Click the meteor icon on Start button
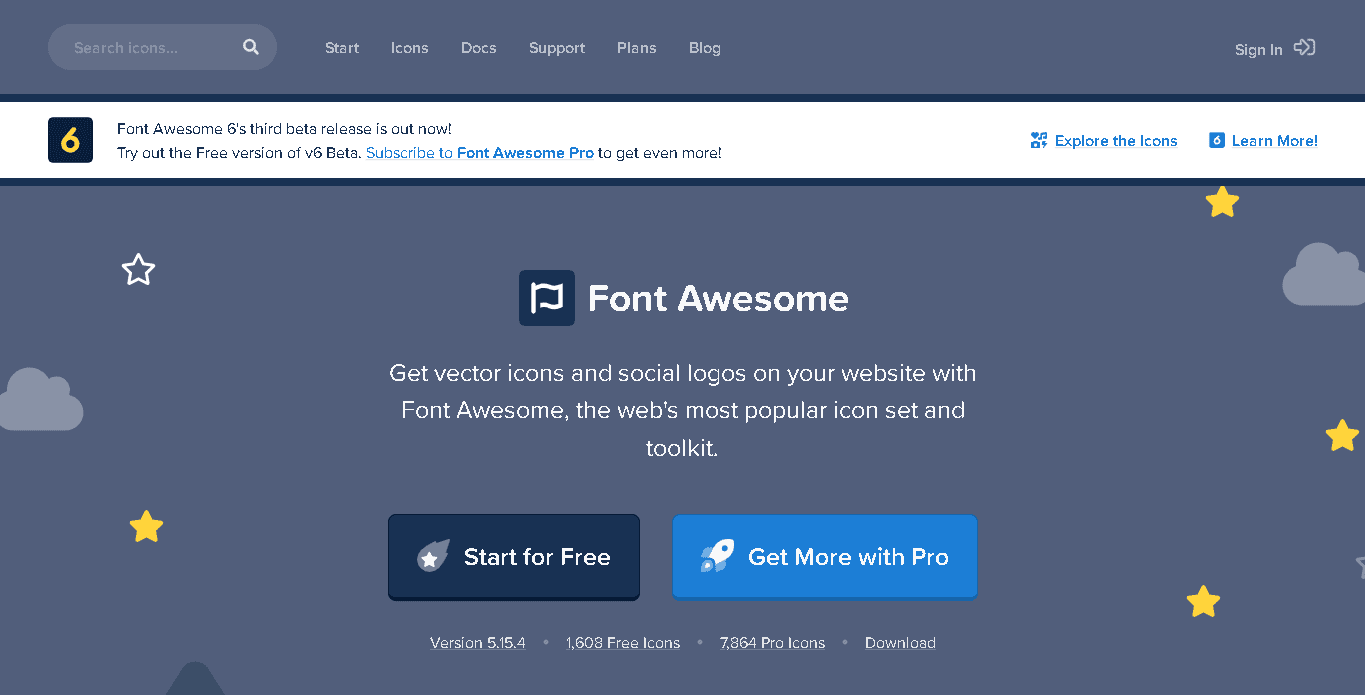The image size is (1365, 696). [x=432, y=557]
